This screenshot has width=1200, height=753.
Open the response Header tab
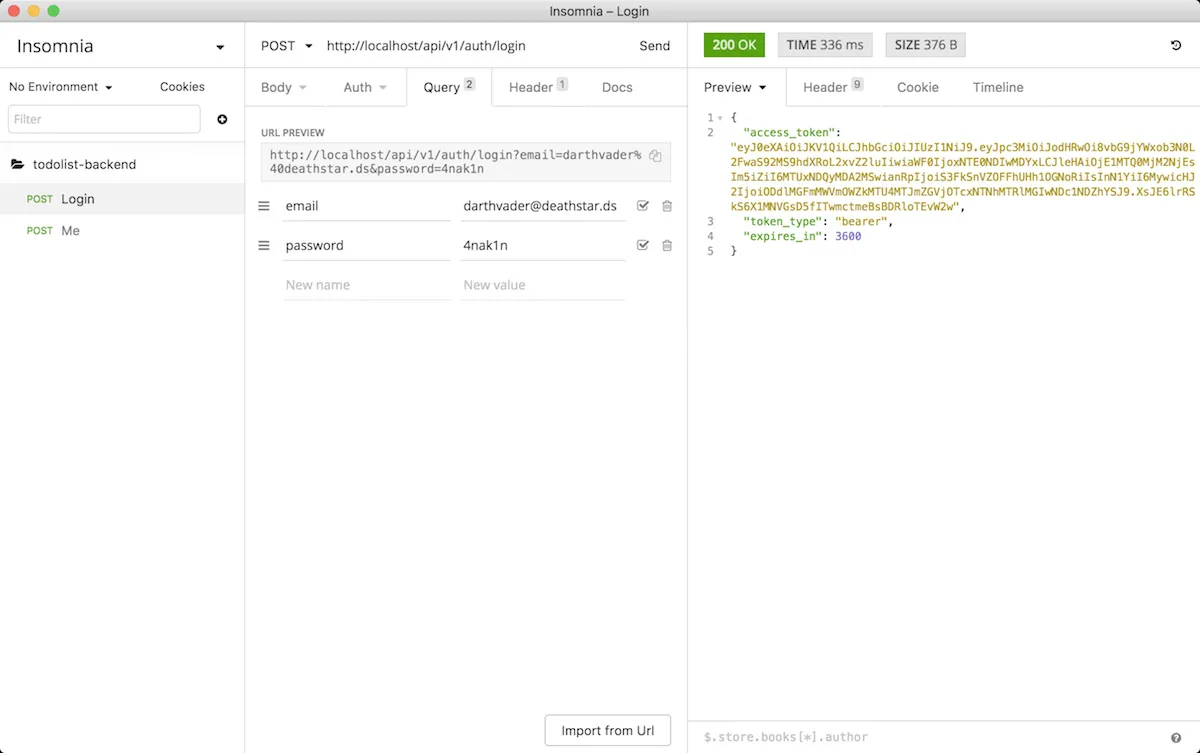[833, 87]
